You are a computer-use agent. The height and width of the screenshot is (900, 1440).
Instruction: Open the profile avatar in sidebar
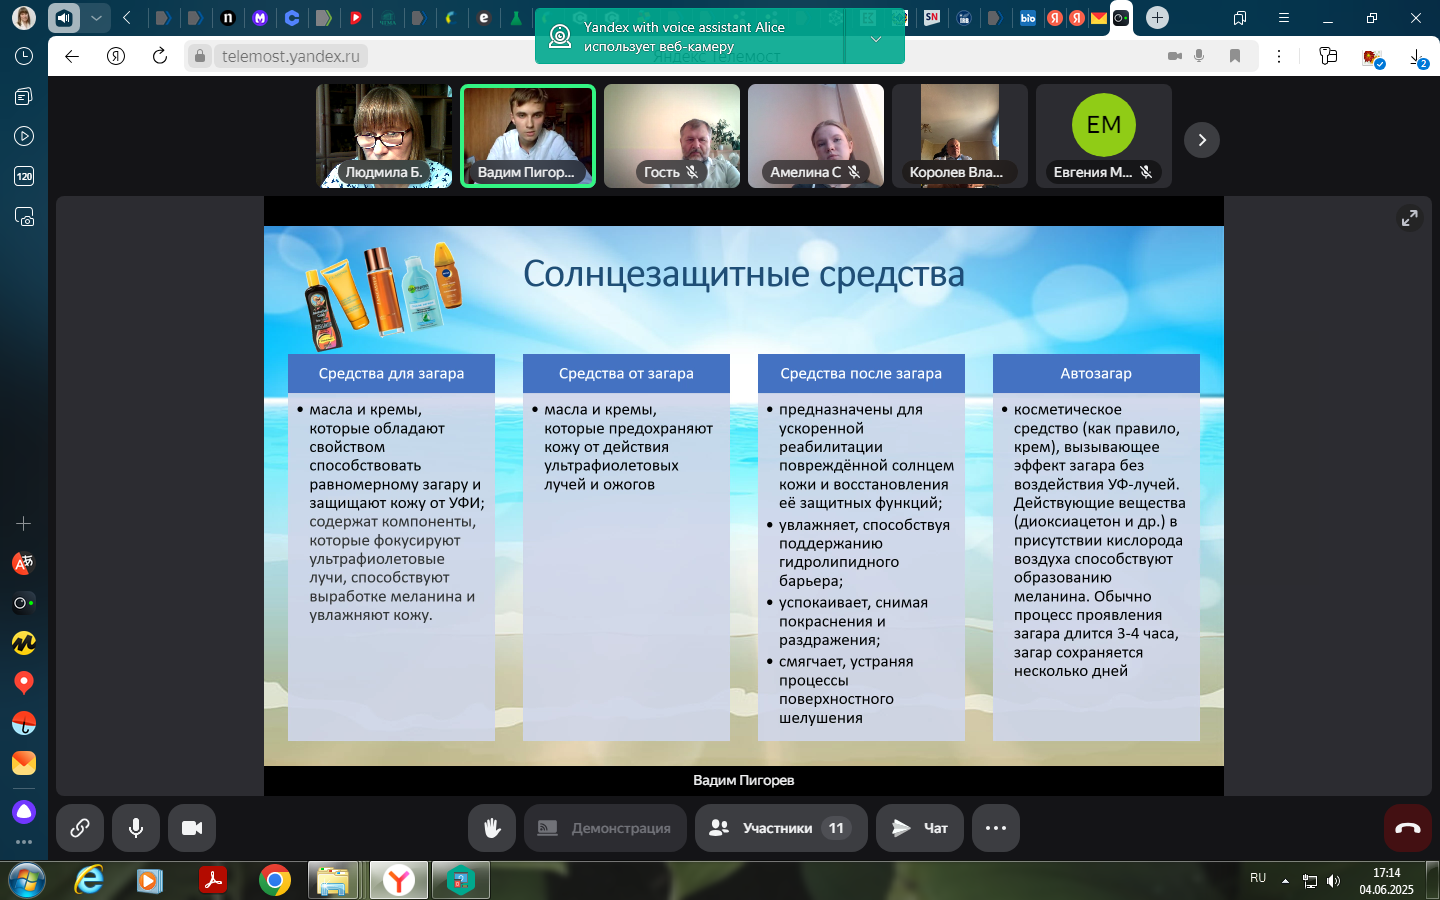[x=24, y=17]
